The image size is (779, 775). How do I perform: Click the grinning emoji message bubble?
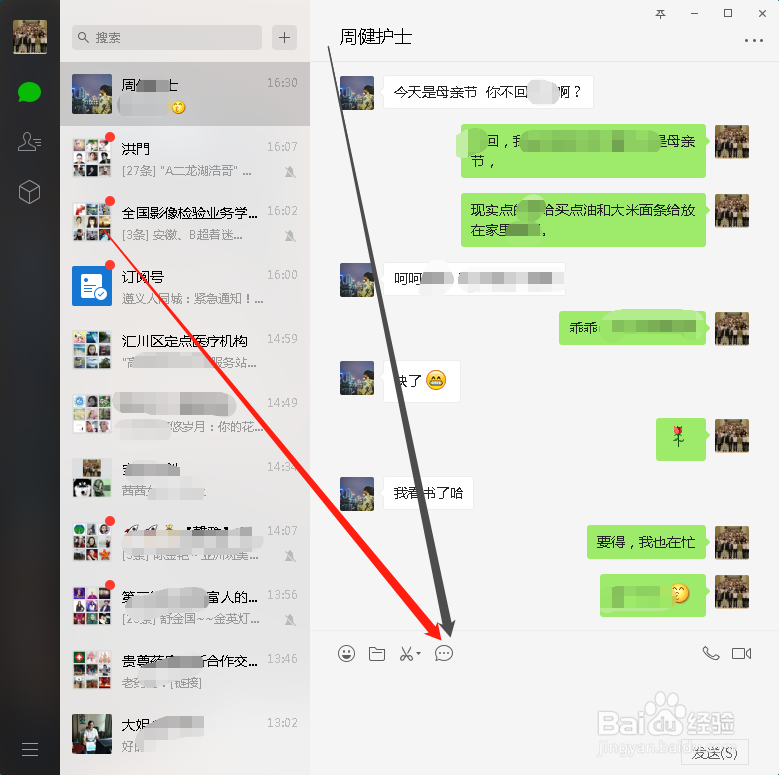(422, 382)
